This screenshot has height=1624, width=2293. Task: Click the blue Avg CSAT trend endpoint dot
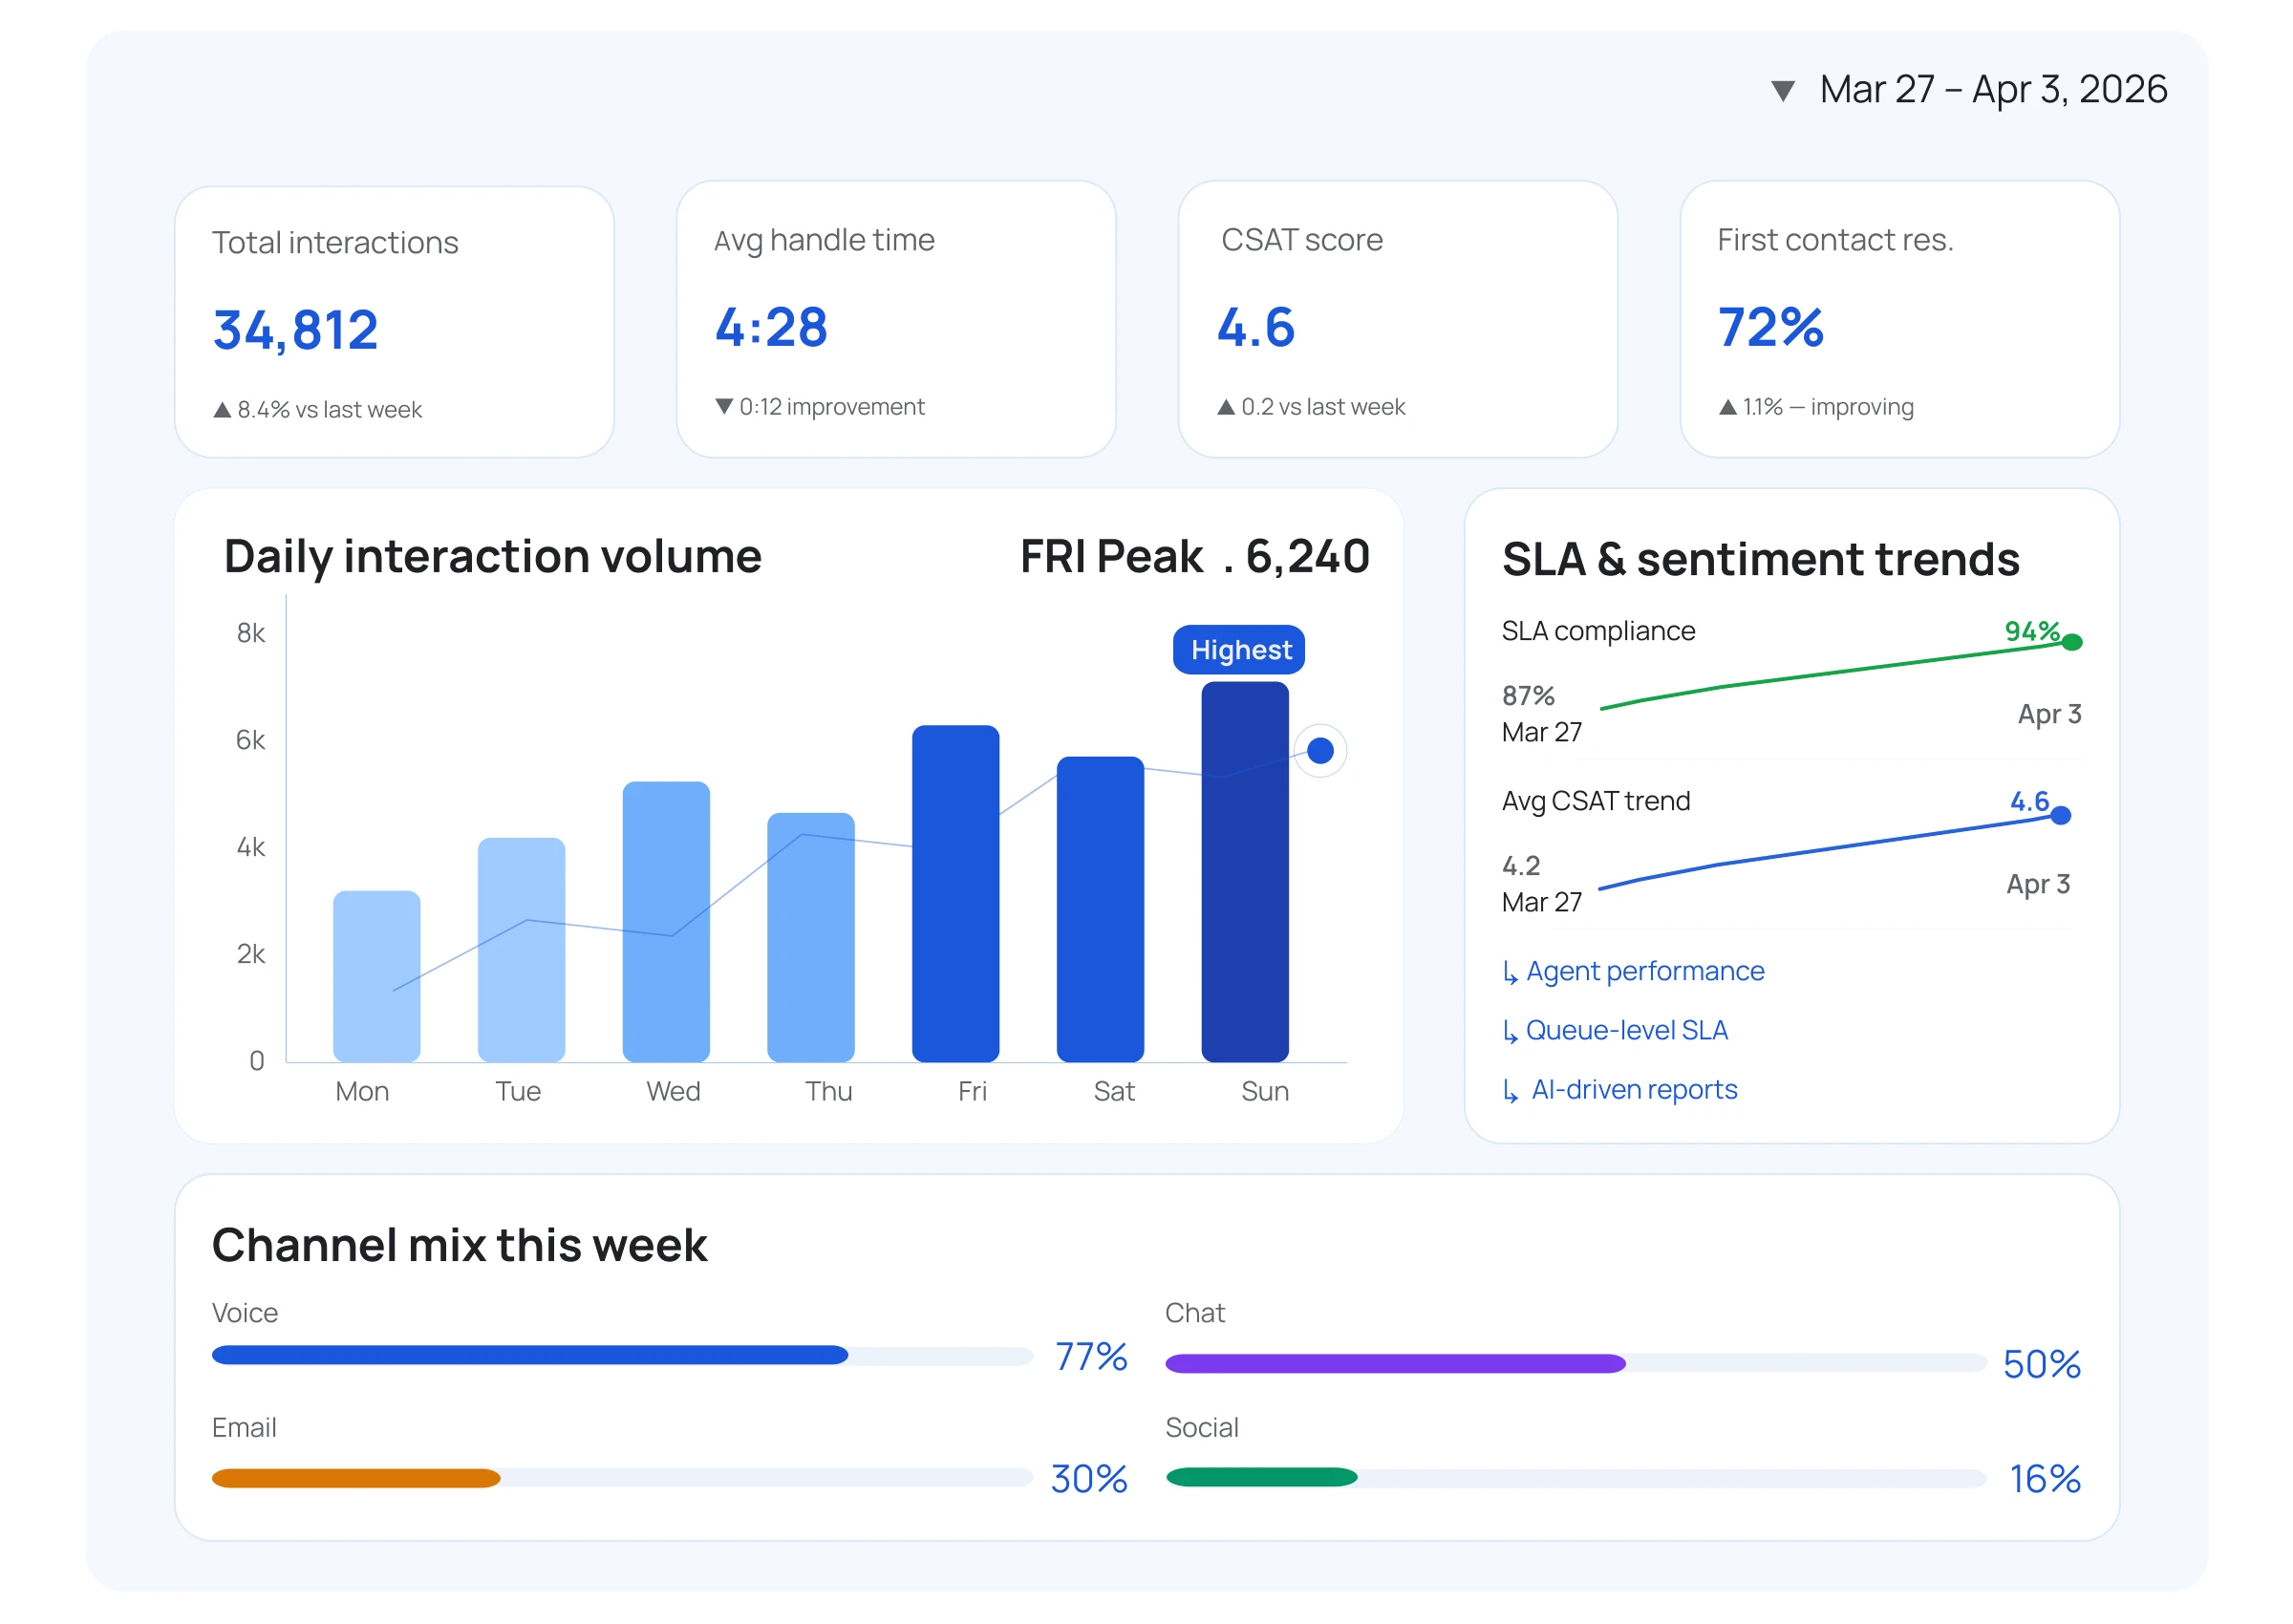(2060, 816)
